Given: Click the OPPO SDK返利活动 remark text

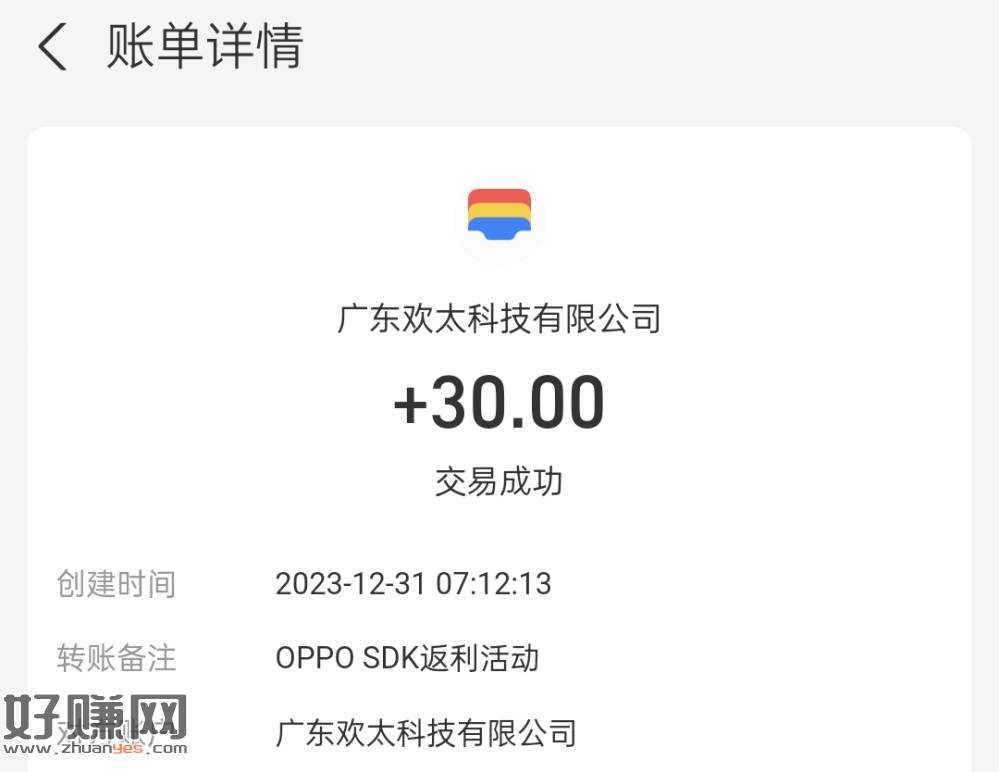Looking at the screenshot, I should tap(407, 658).
